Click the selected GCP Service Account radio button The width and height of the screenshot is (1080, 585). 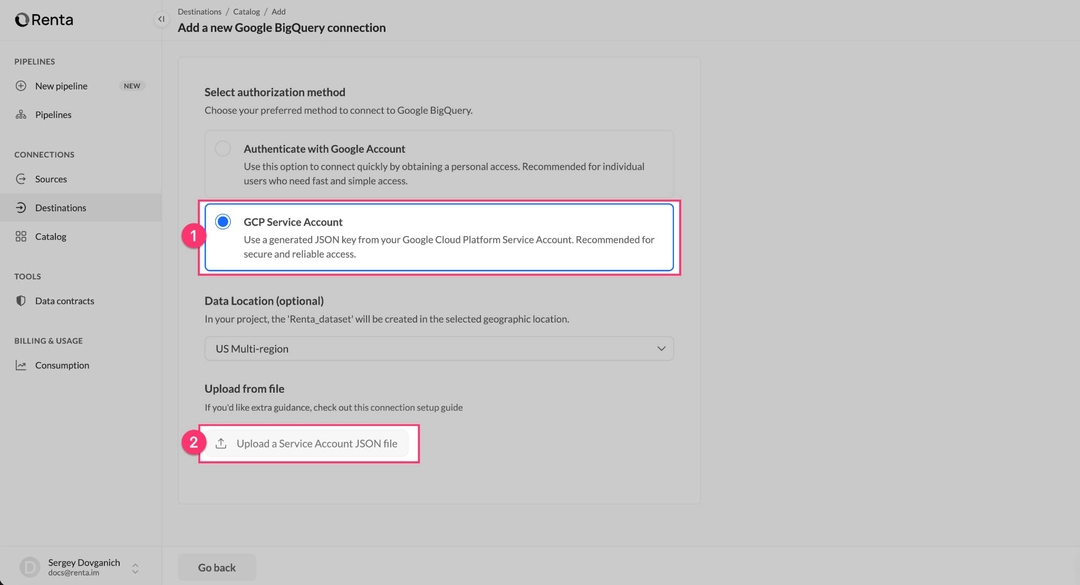click(x=223, y=221)
